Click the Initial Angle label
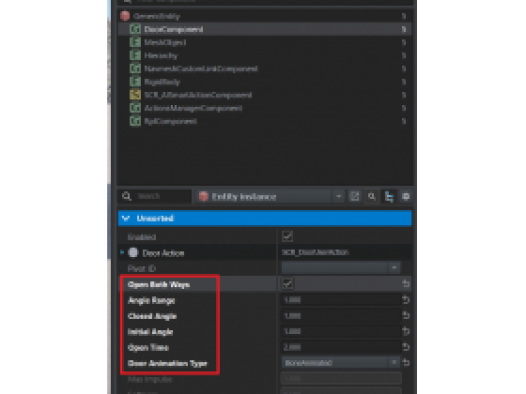The image size is (526, 394). (150, 332)
